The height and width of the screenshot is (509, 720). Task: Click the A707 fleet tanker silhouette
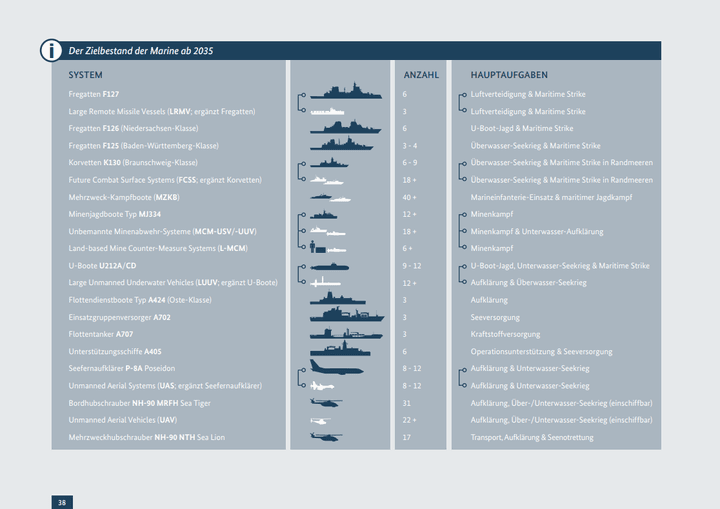coord(346,334)
